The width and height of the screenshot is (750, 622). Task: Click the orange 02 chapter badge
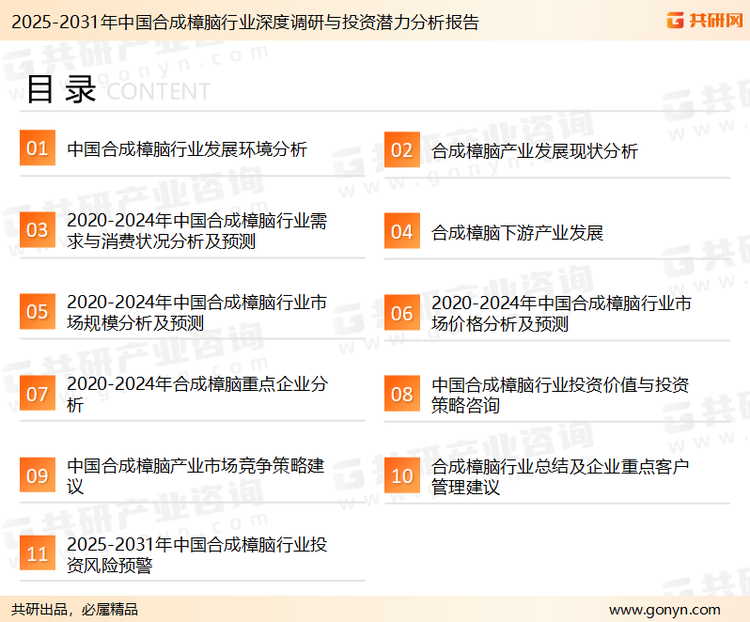click(x=402, y=150)
